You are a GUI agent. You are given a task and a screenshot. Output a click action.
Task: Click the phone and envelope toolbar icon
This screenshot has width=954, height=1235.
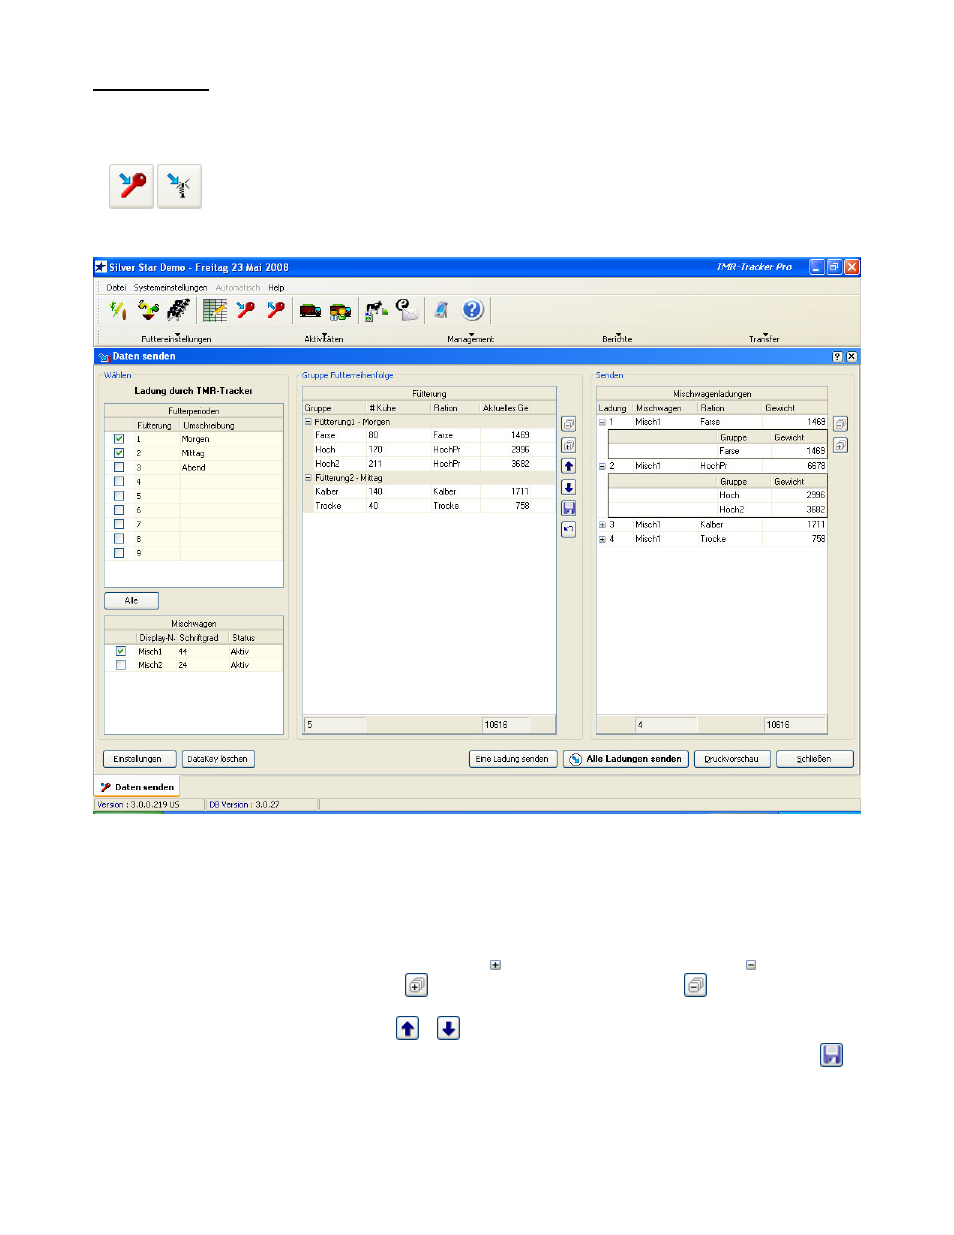[x=407, y=310]
